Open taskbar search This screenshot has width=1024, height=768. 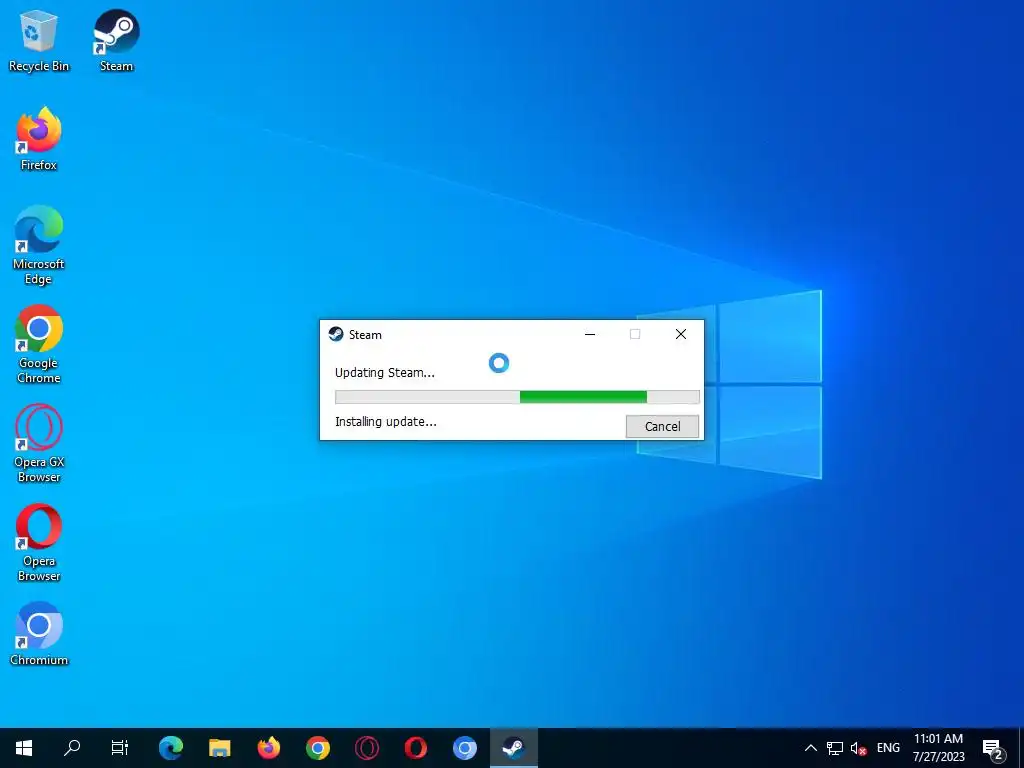[x=72, y=748]
